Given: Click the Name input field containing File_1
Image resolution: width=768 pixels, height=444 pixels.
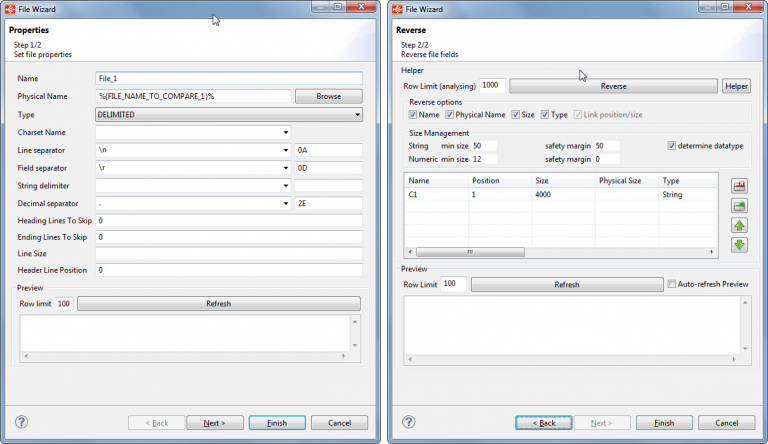Looking at the screenshot, I should (228, 78).
